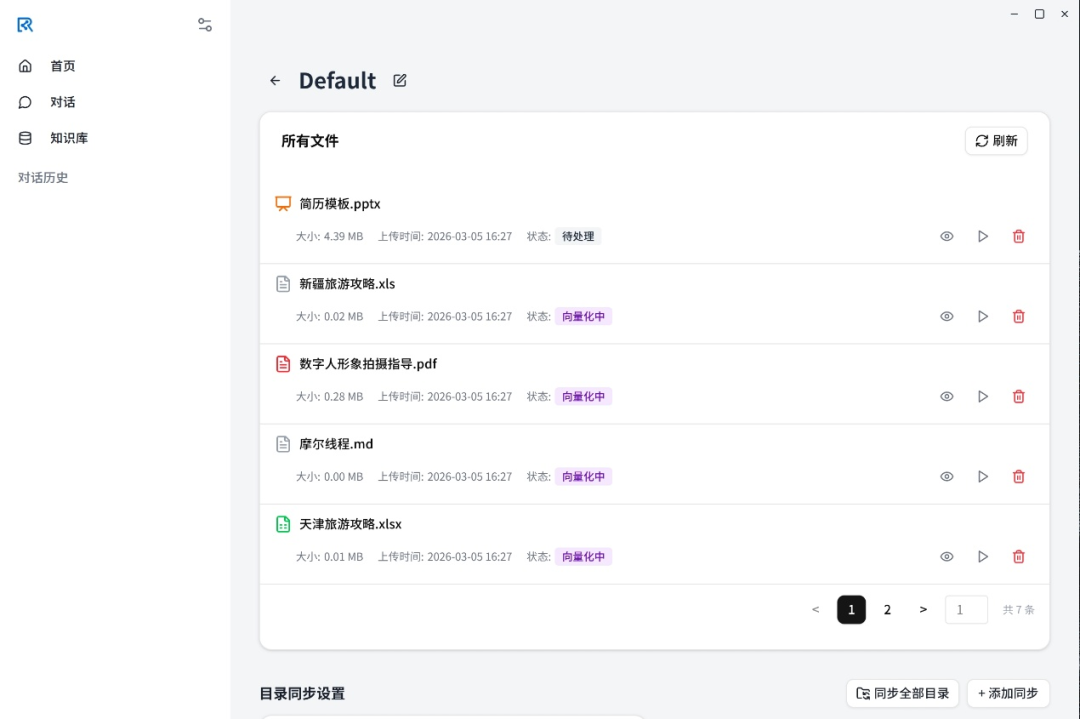
Task: Delete 摩尔线程.md file
Action: tap(1019, 477)
